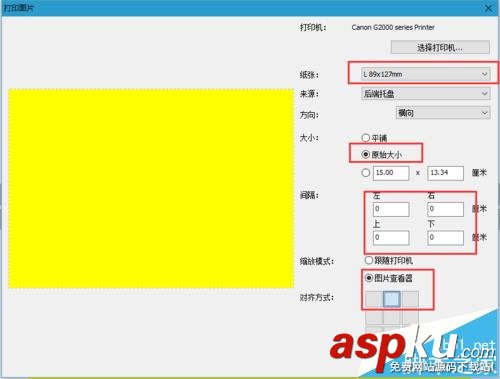Screen dimensions: 500x379
Task: Open the 方向 orientation dropdown
Action: point(443,113)
